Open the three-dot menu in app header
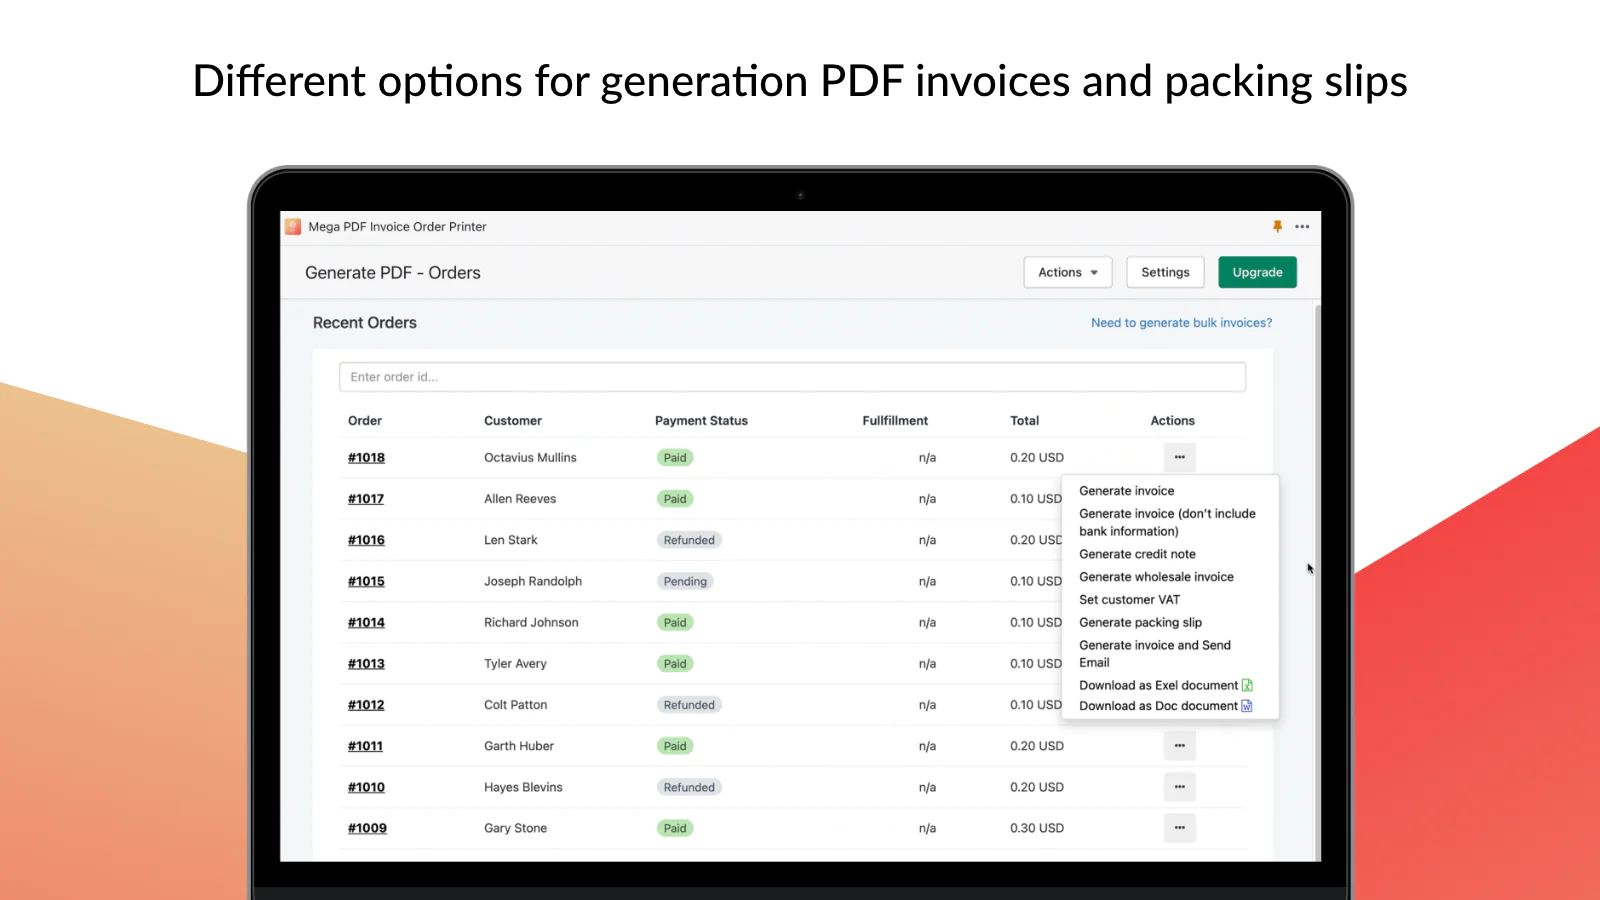The height and width of the screenshot is (900, 1600). [1302, 227]
